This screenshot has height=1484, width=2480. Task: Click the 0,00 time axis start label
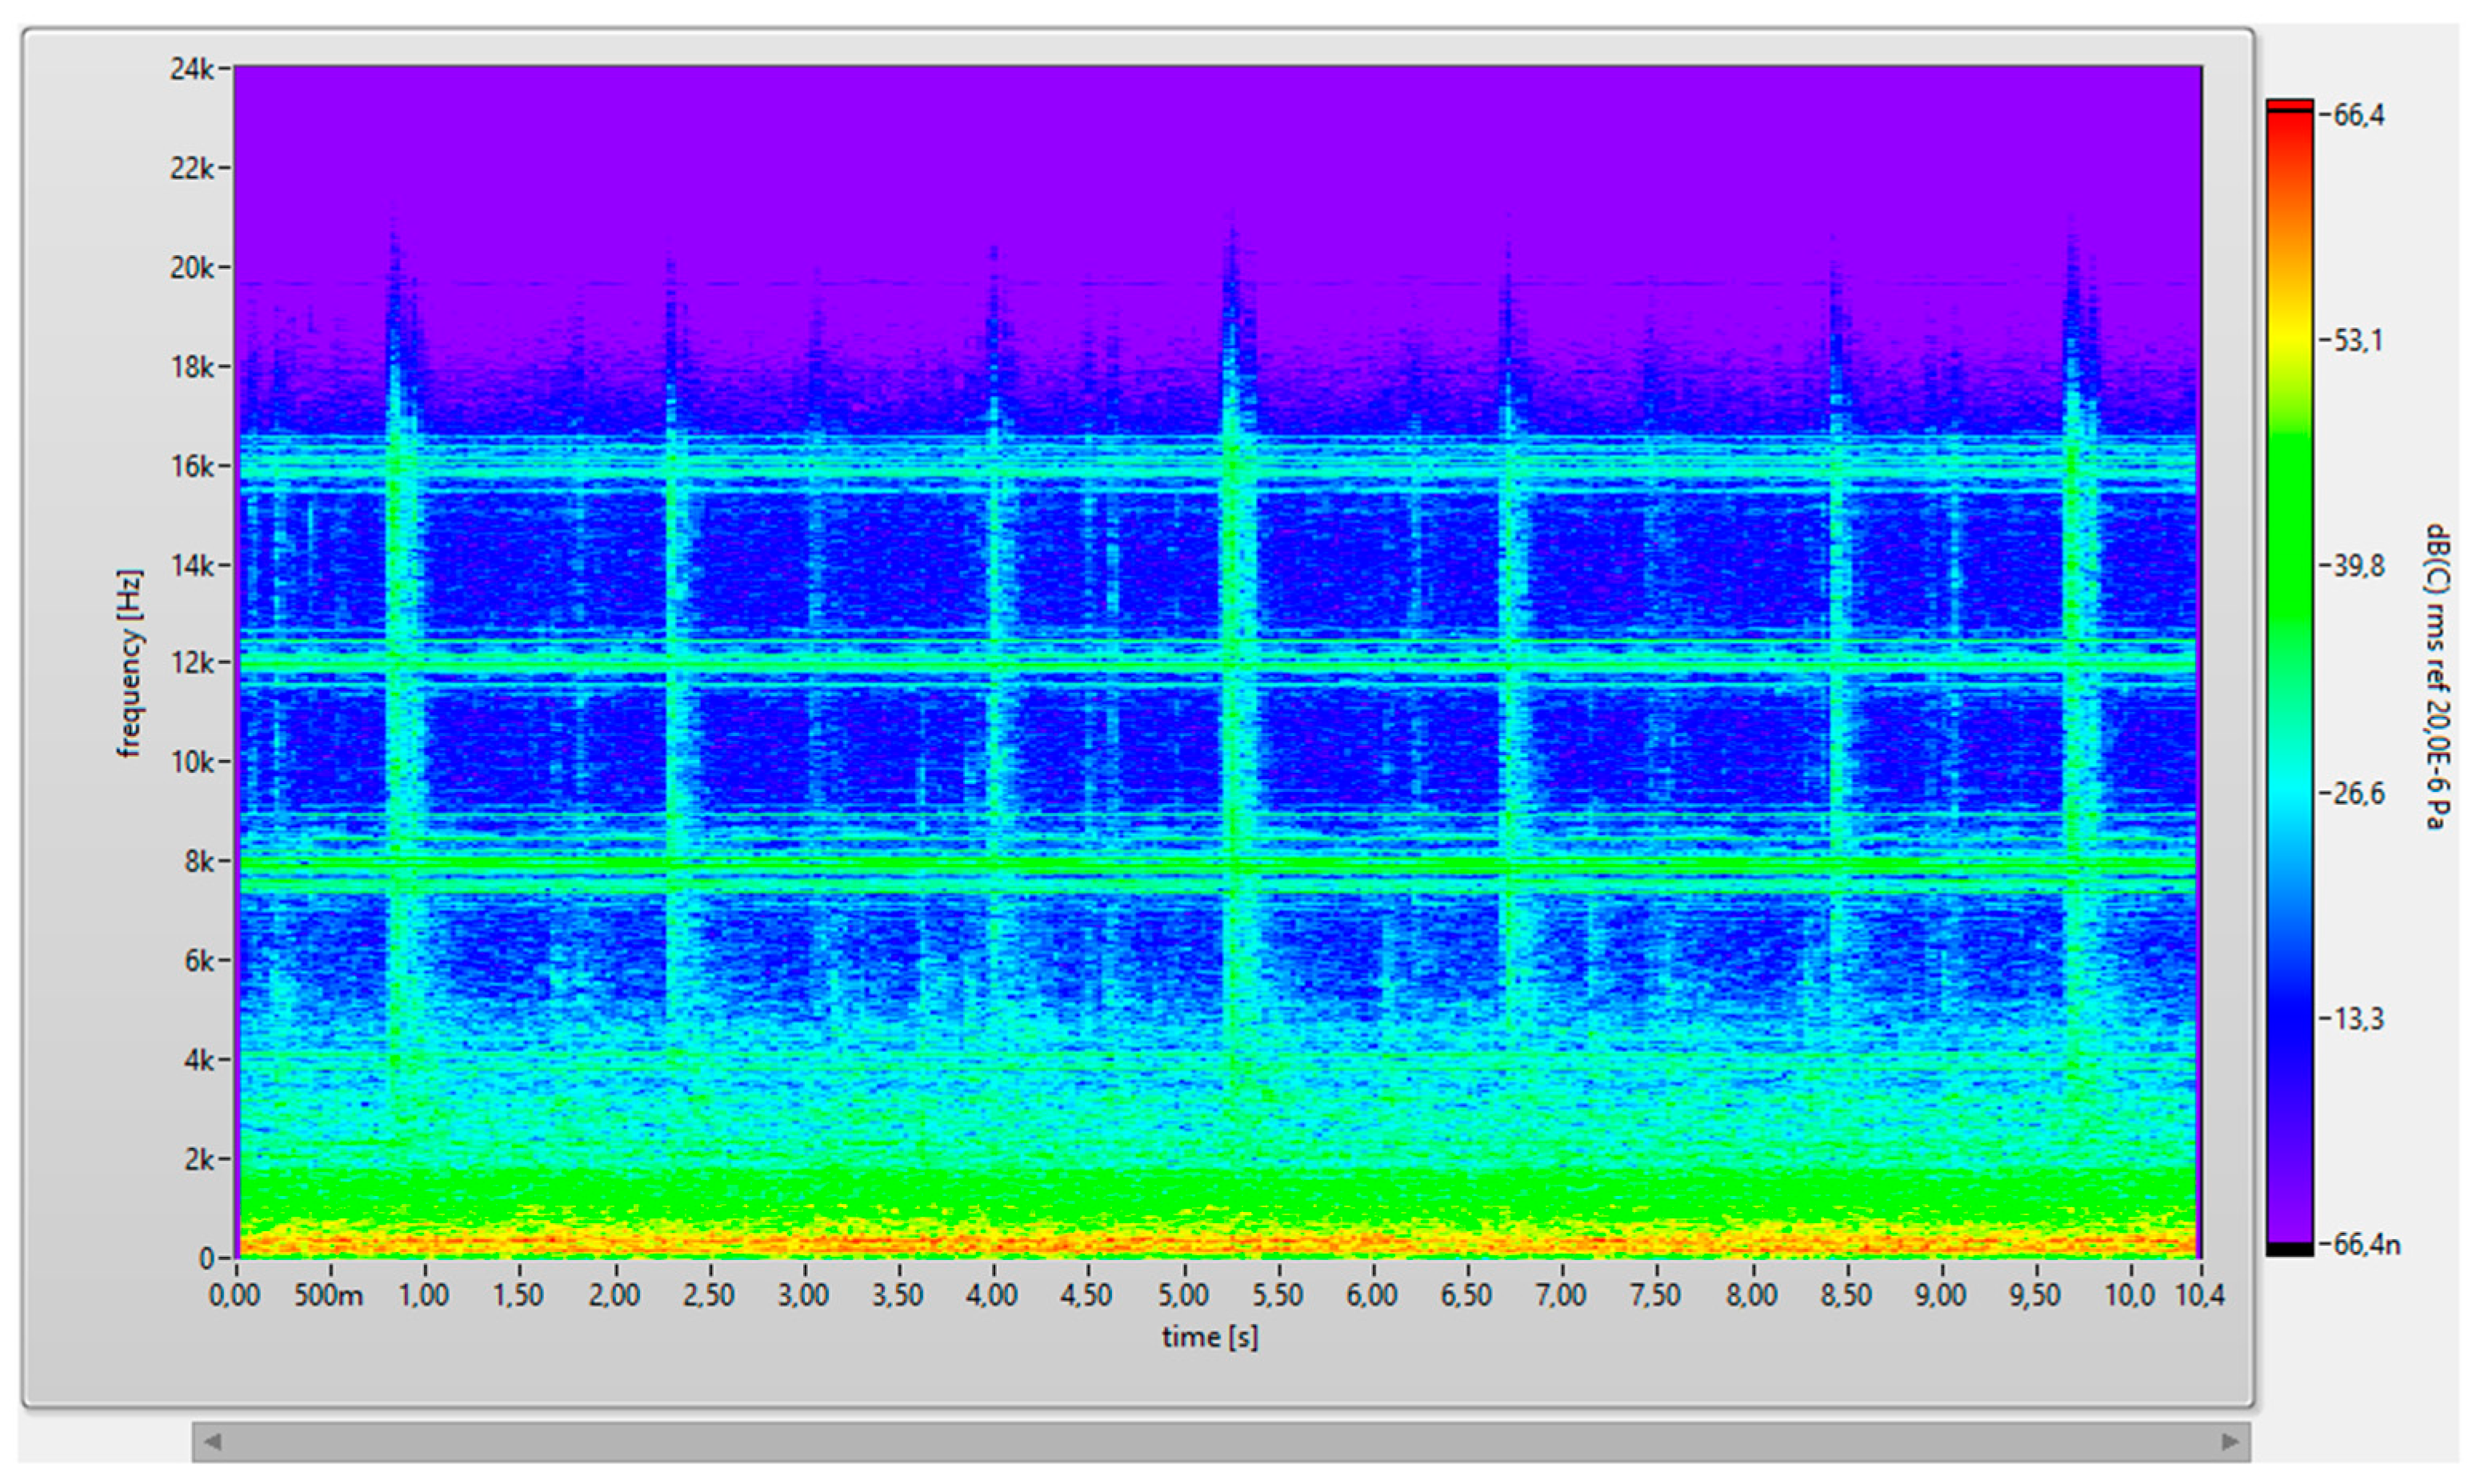(234, 1296)
